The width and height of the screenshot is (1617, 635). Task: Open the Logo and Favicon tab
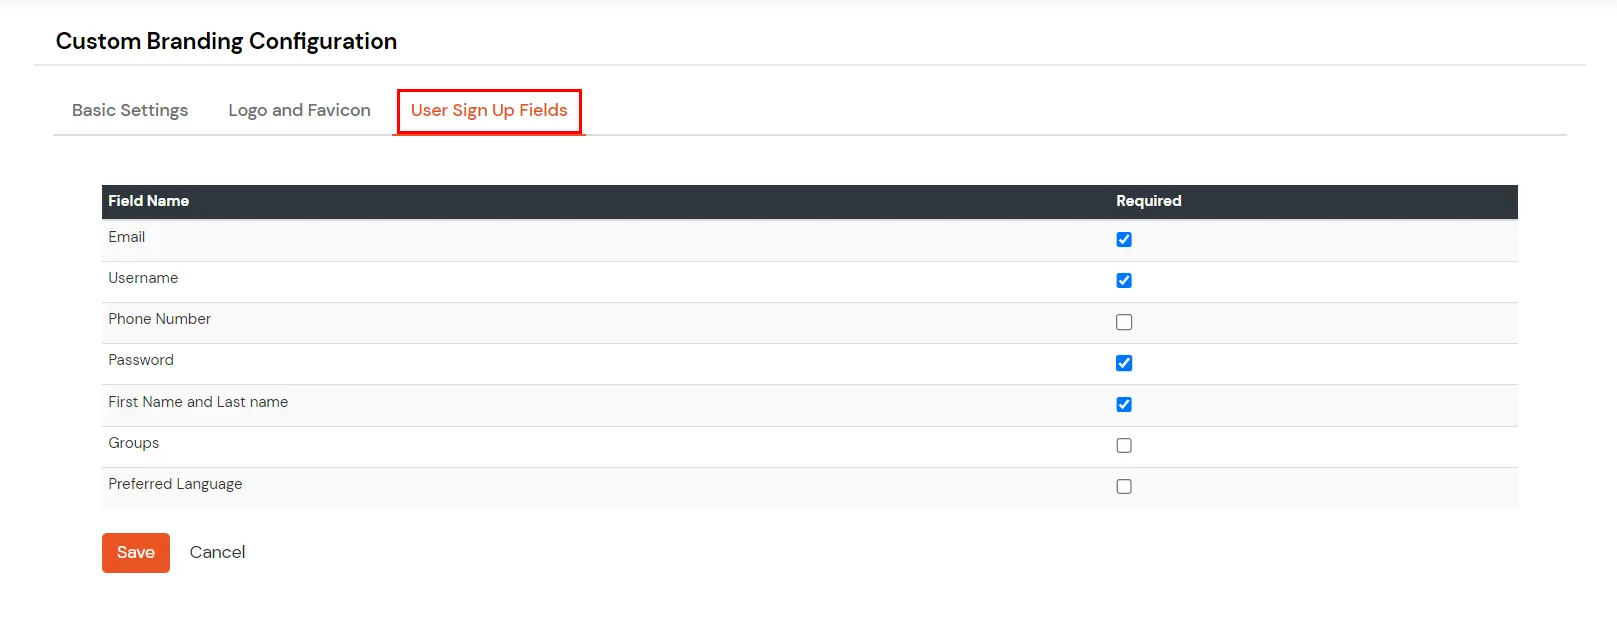[298, 110]
